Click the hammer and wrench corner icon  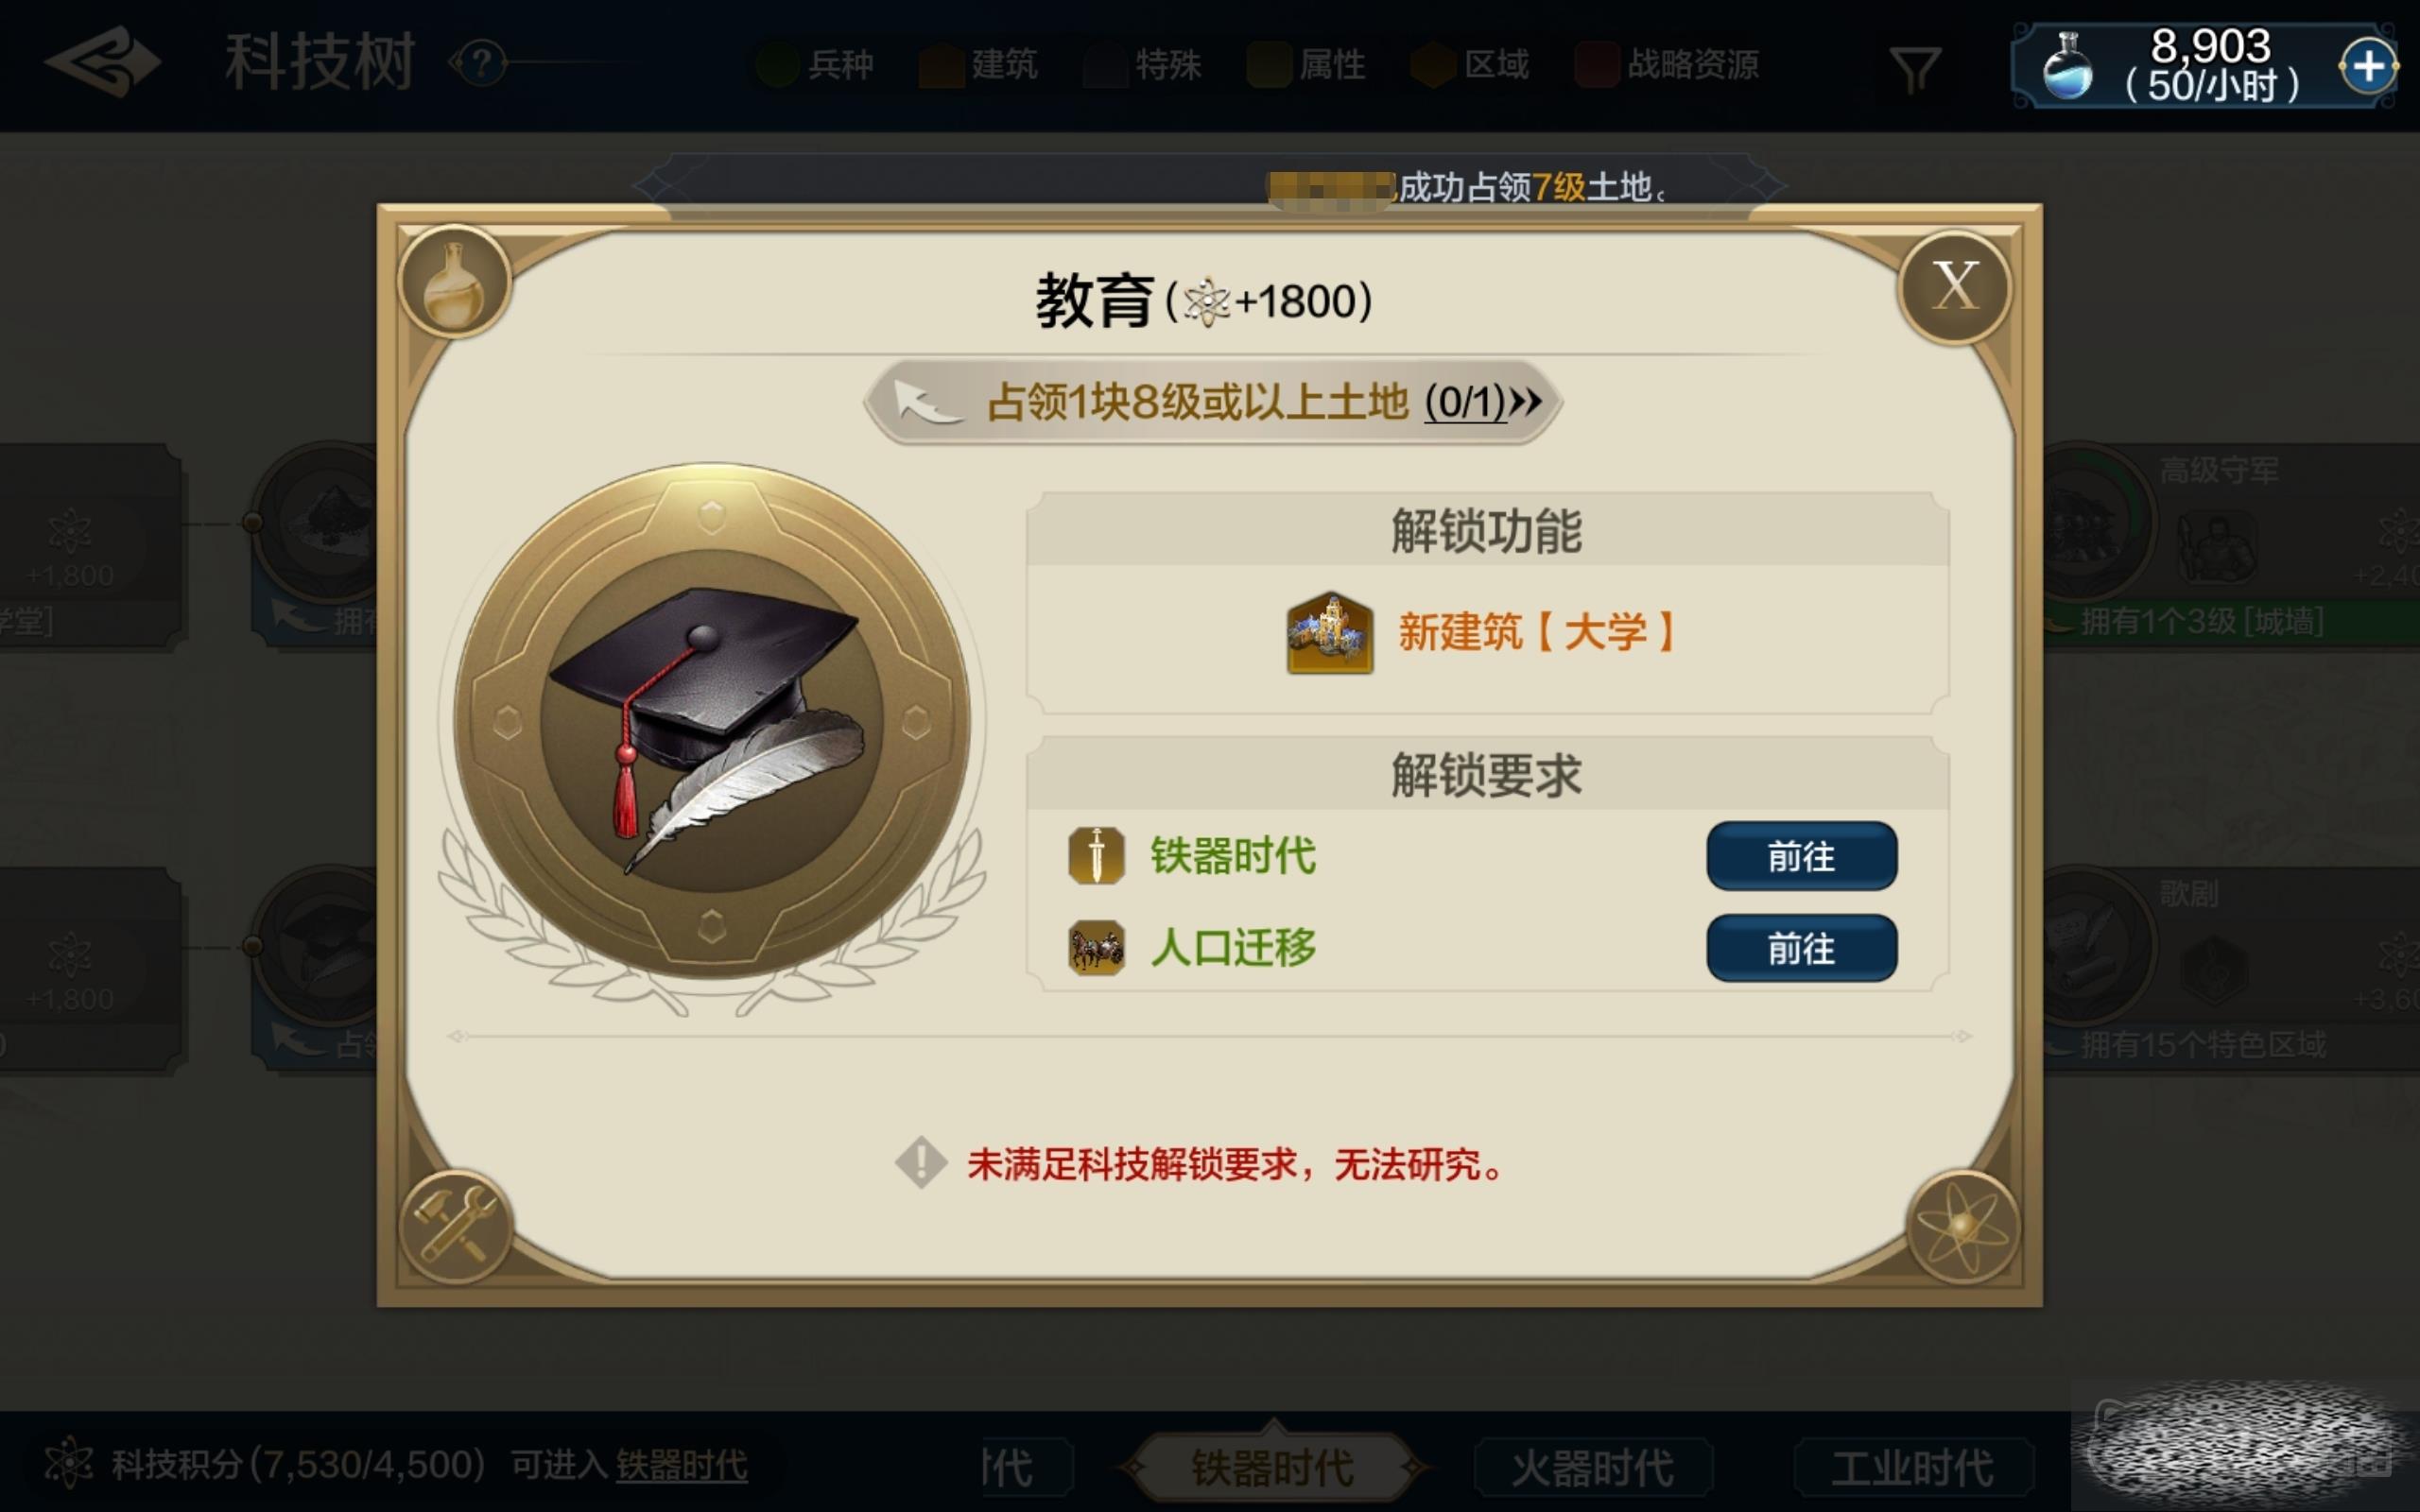pyautogui.click(x=456, y=1225)
